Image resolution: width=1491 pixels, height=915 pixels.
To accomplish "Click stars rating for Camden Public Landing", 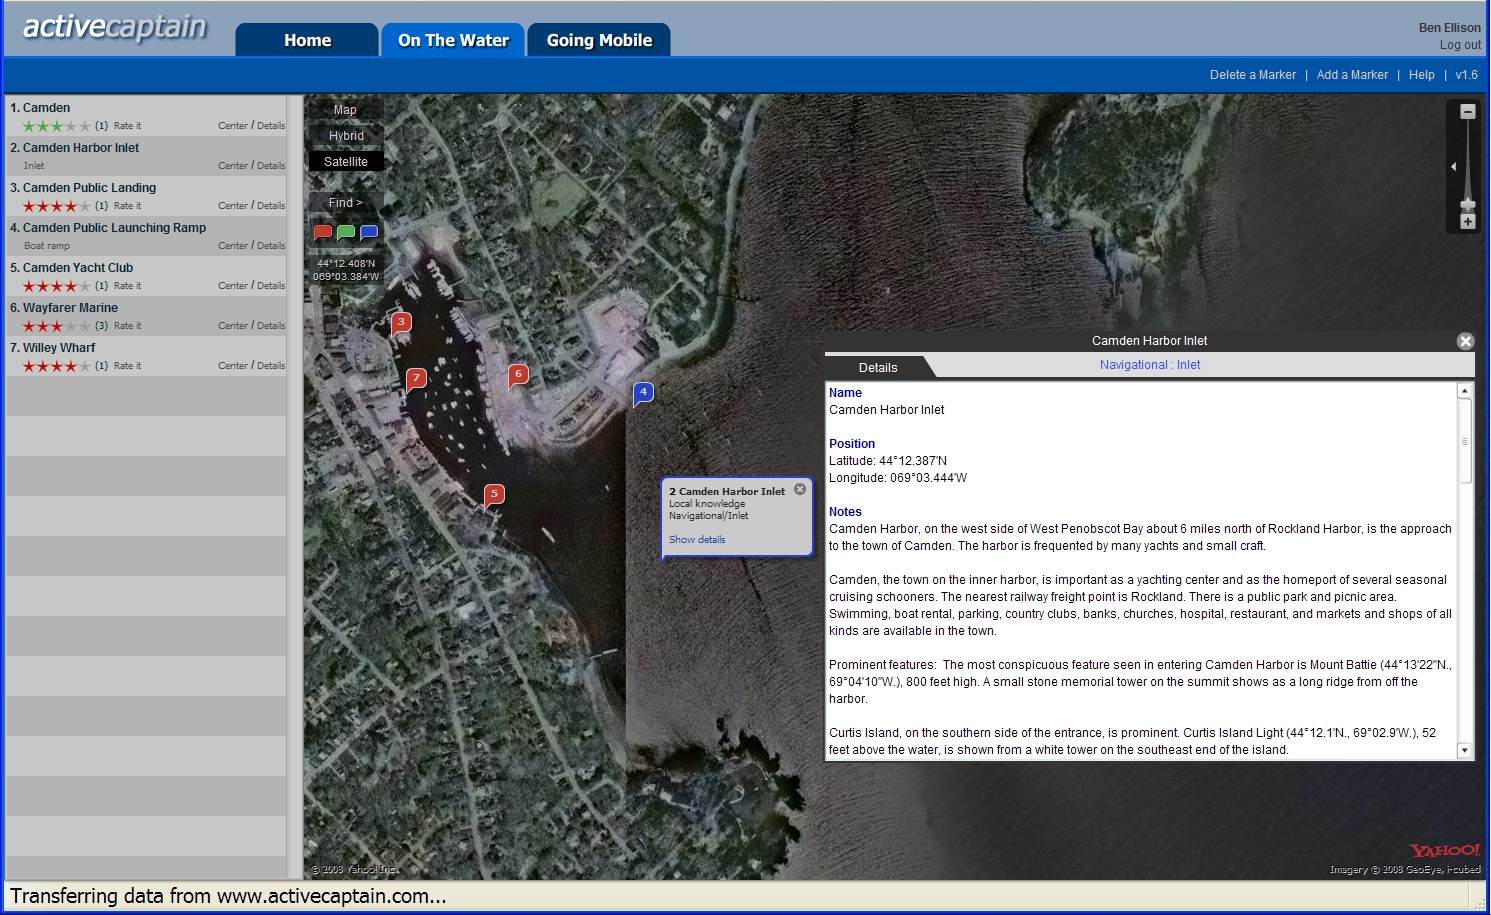I will [x=56, y=206].
